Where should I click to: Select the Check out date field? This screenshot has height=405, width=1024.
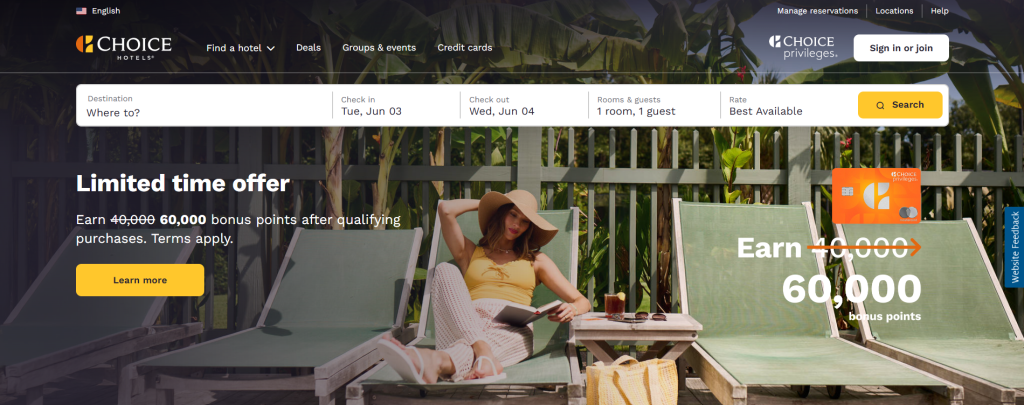[524, 105]
